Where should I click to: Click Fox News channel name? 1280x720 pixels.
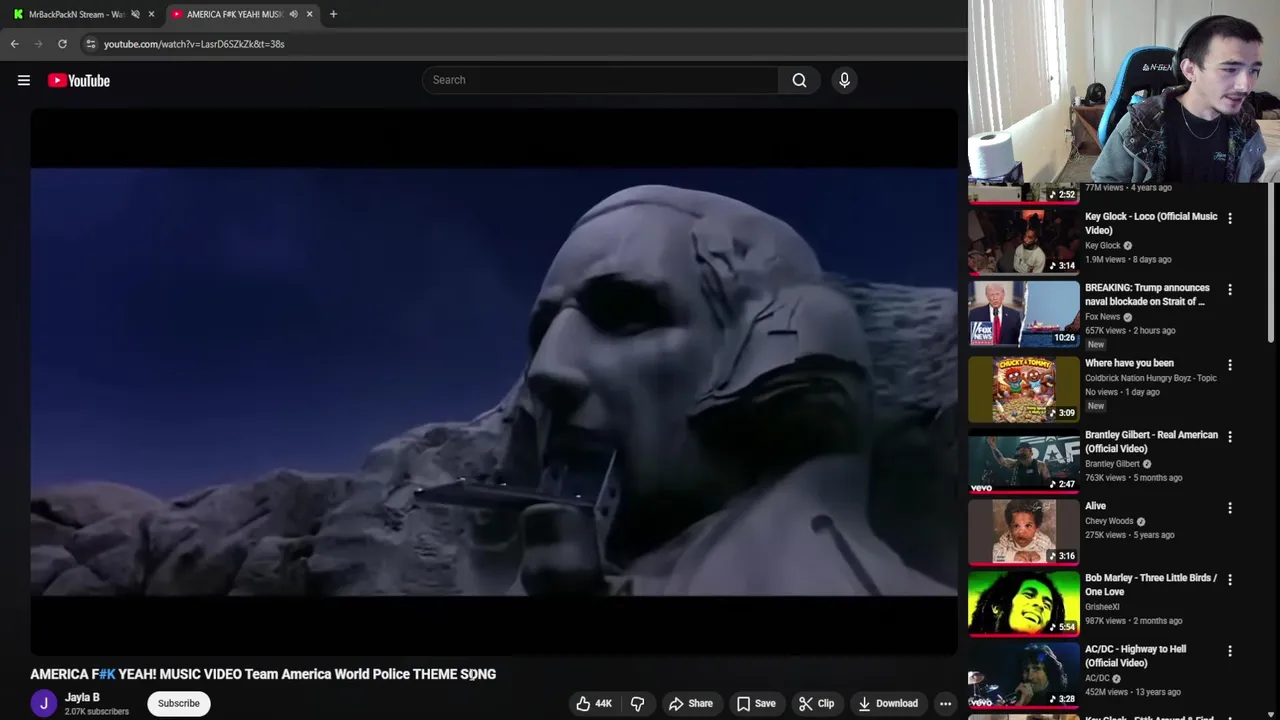pyautogui.click(x=1102, y=317)
